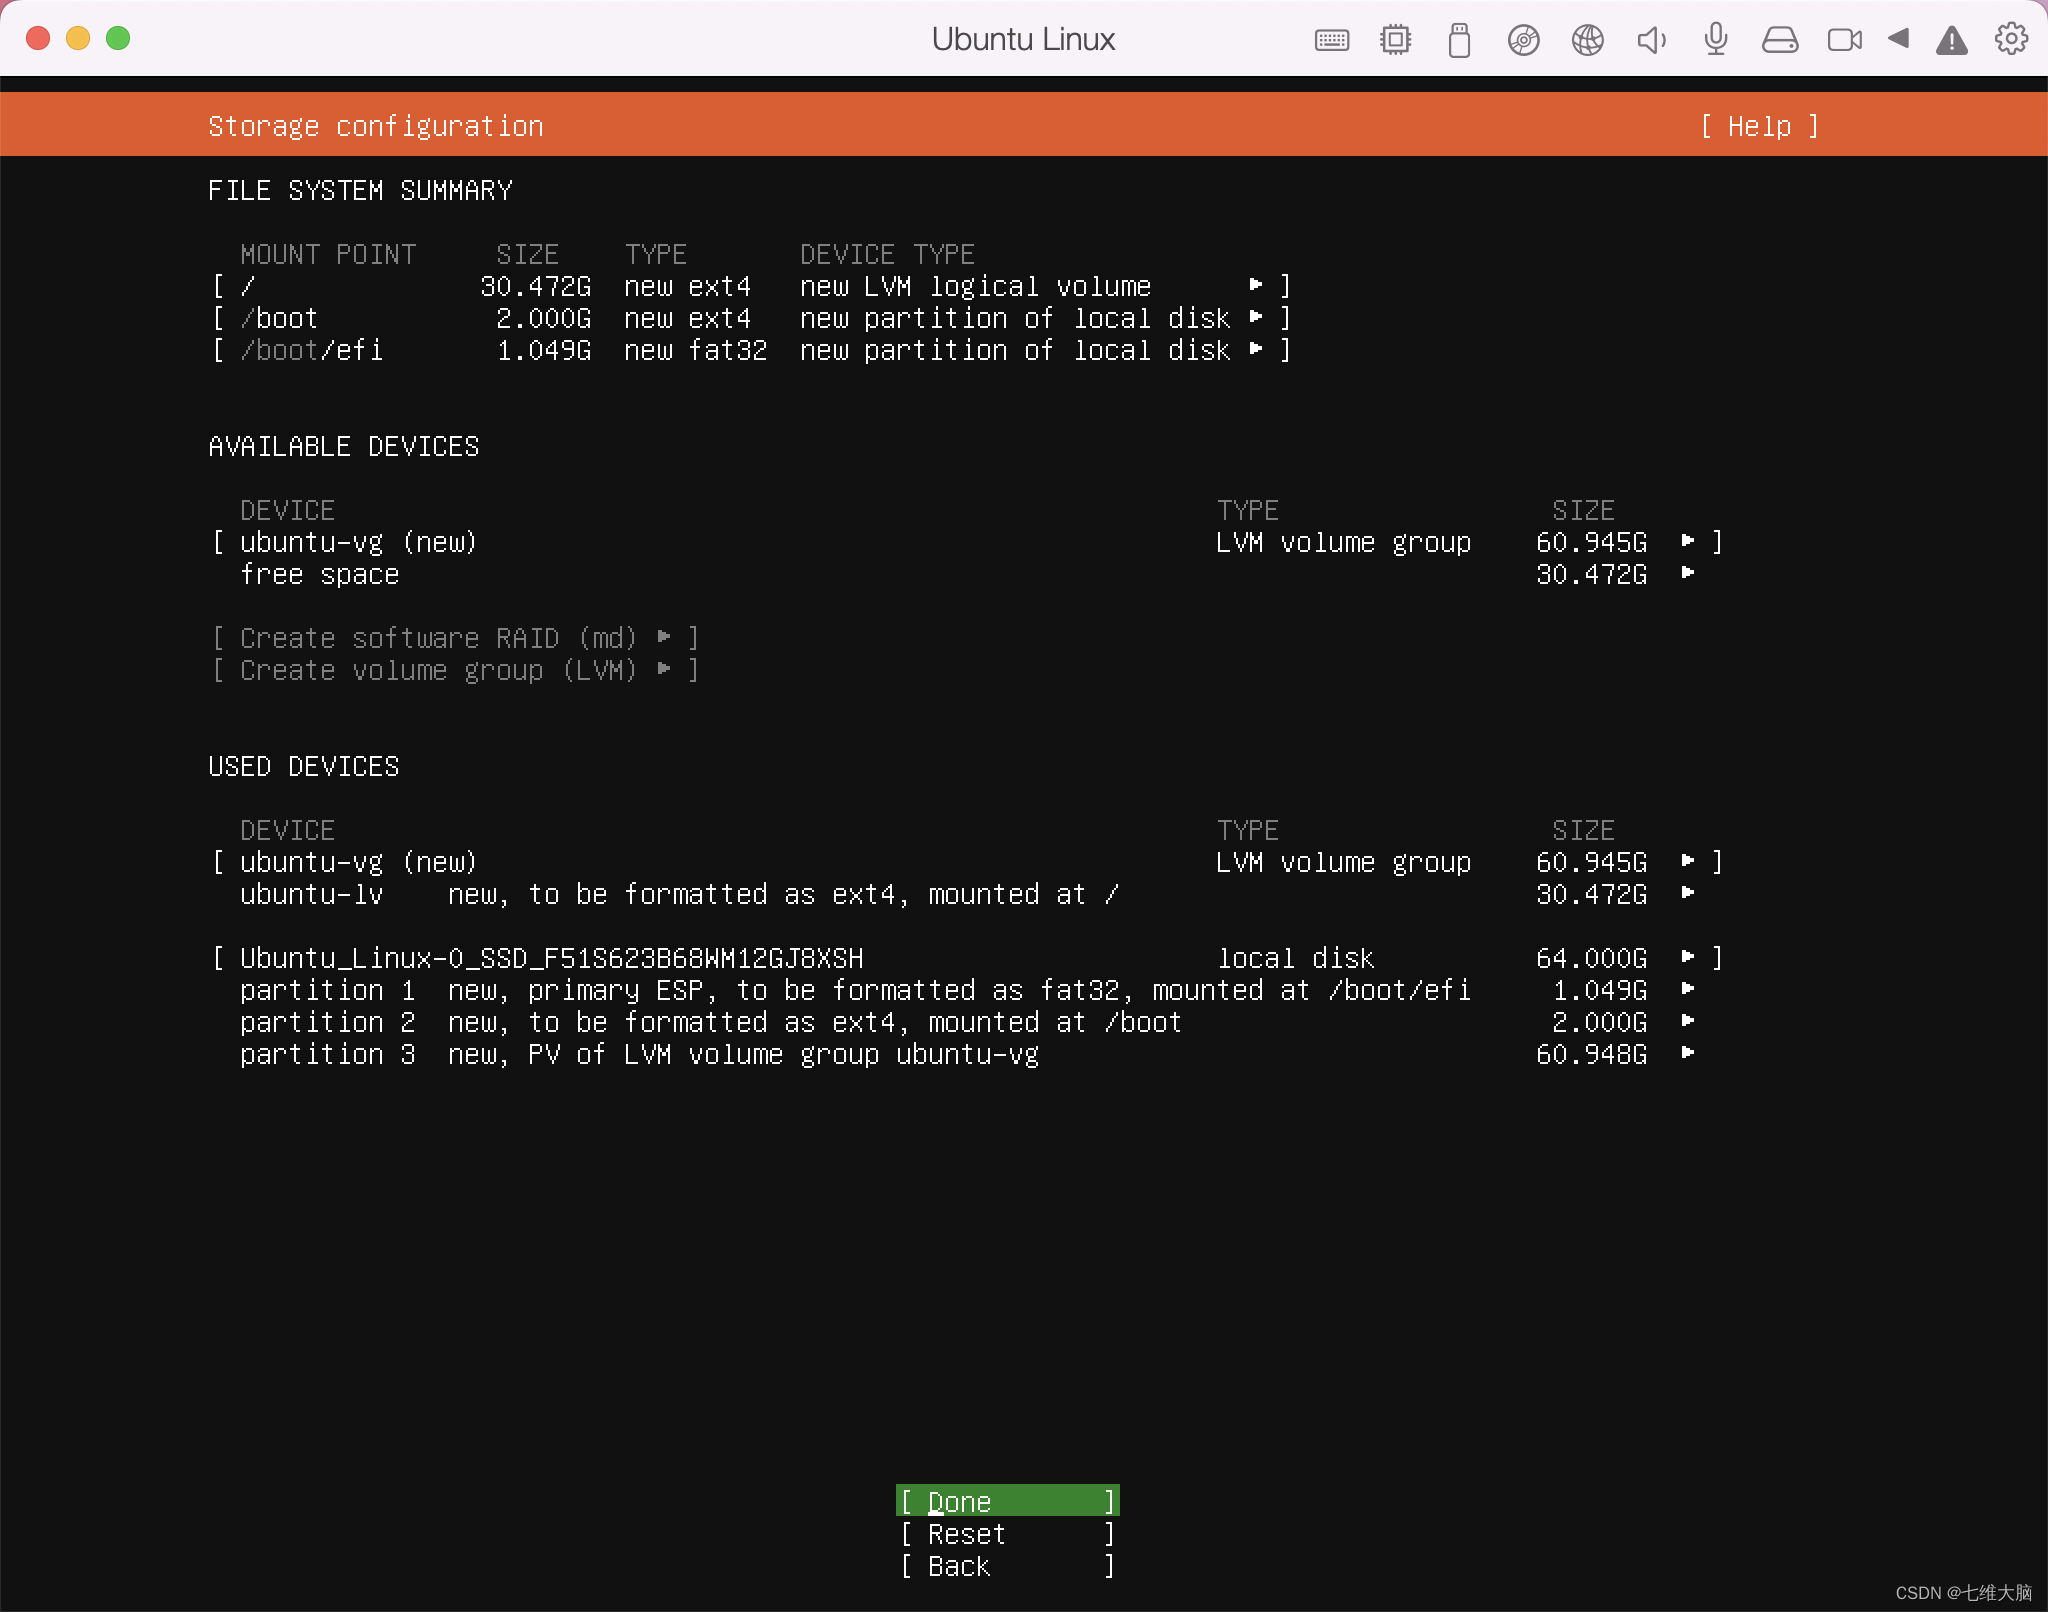Click partition 2 ext4 /boot description
The width and height of the screenshot is (2048, 1612).
(815, 1022)
